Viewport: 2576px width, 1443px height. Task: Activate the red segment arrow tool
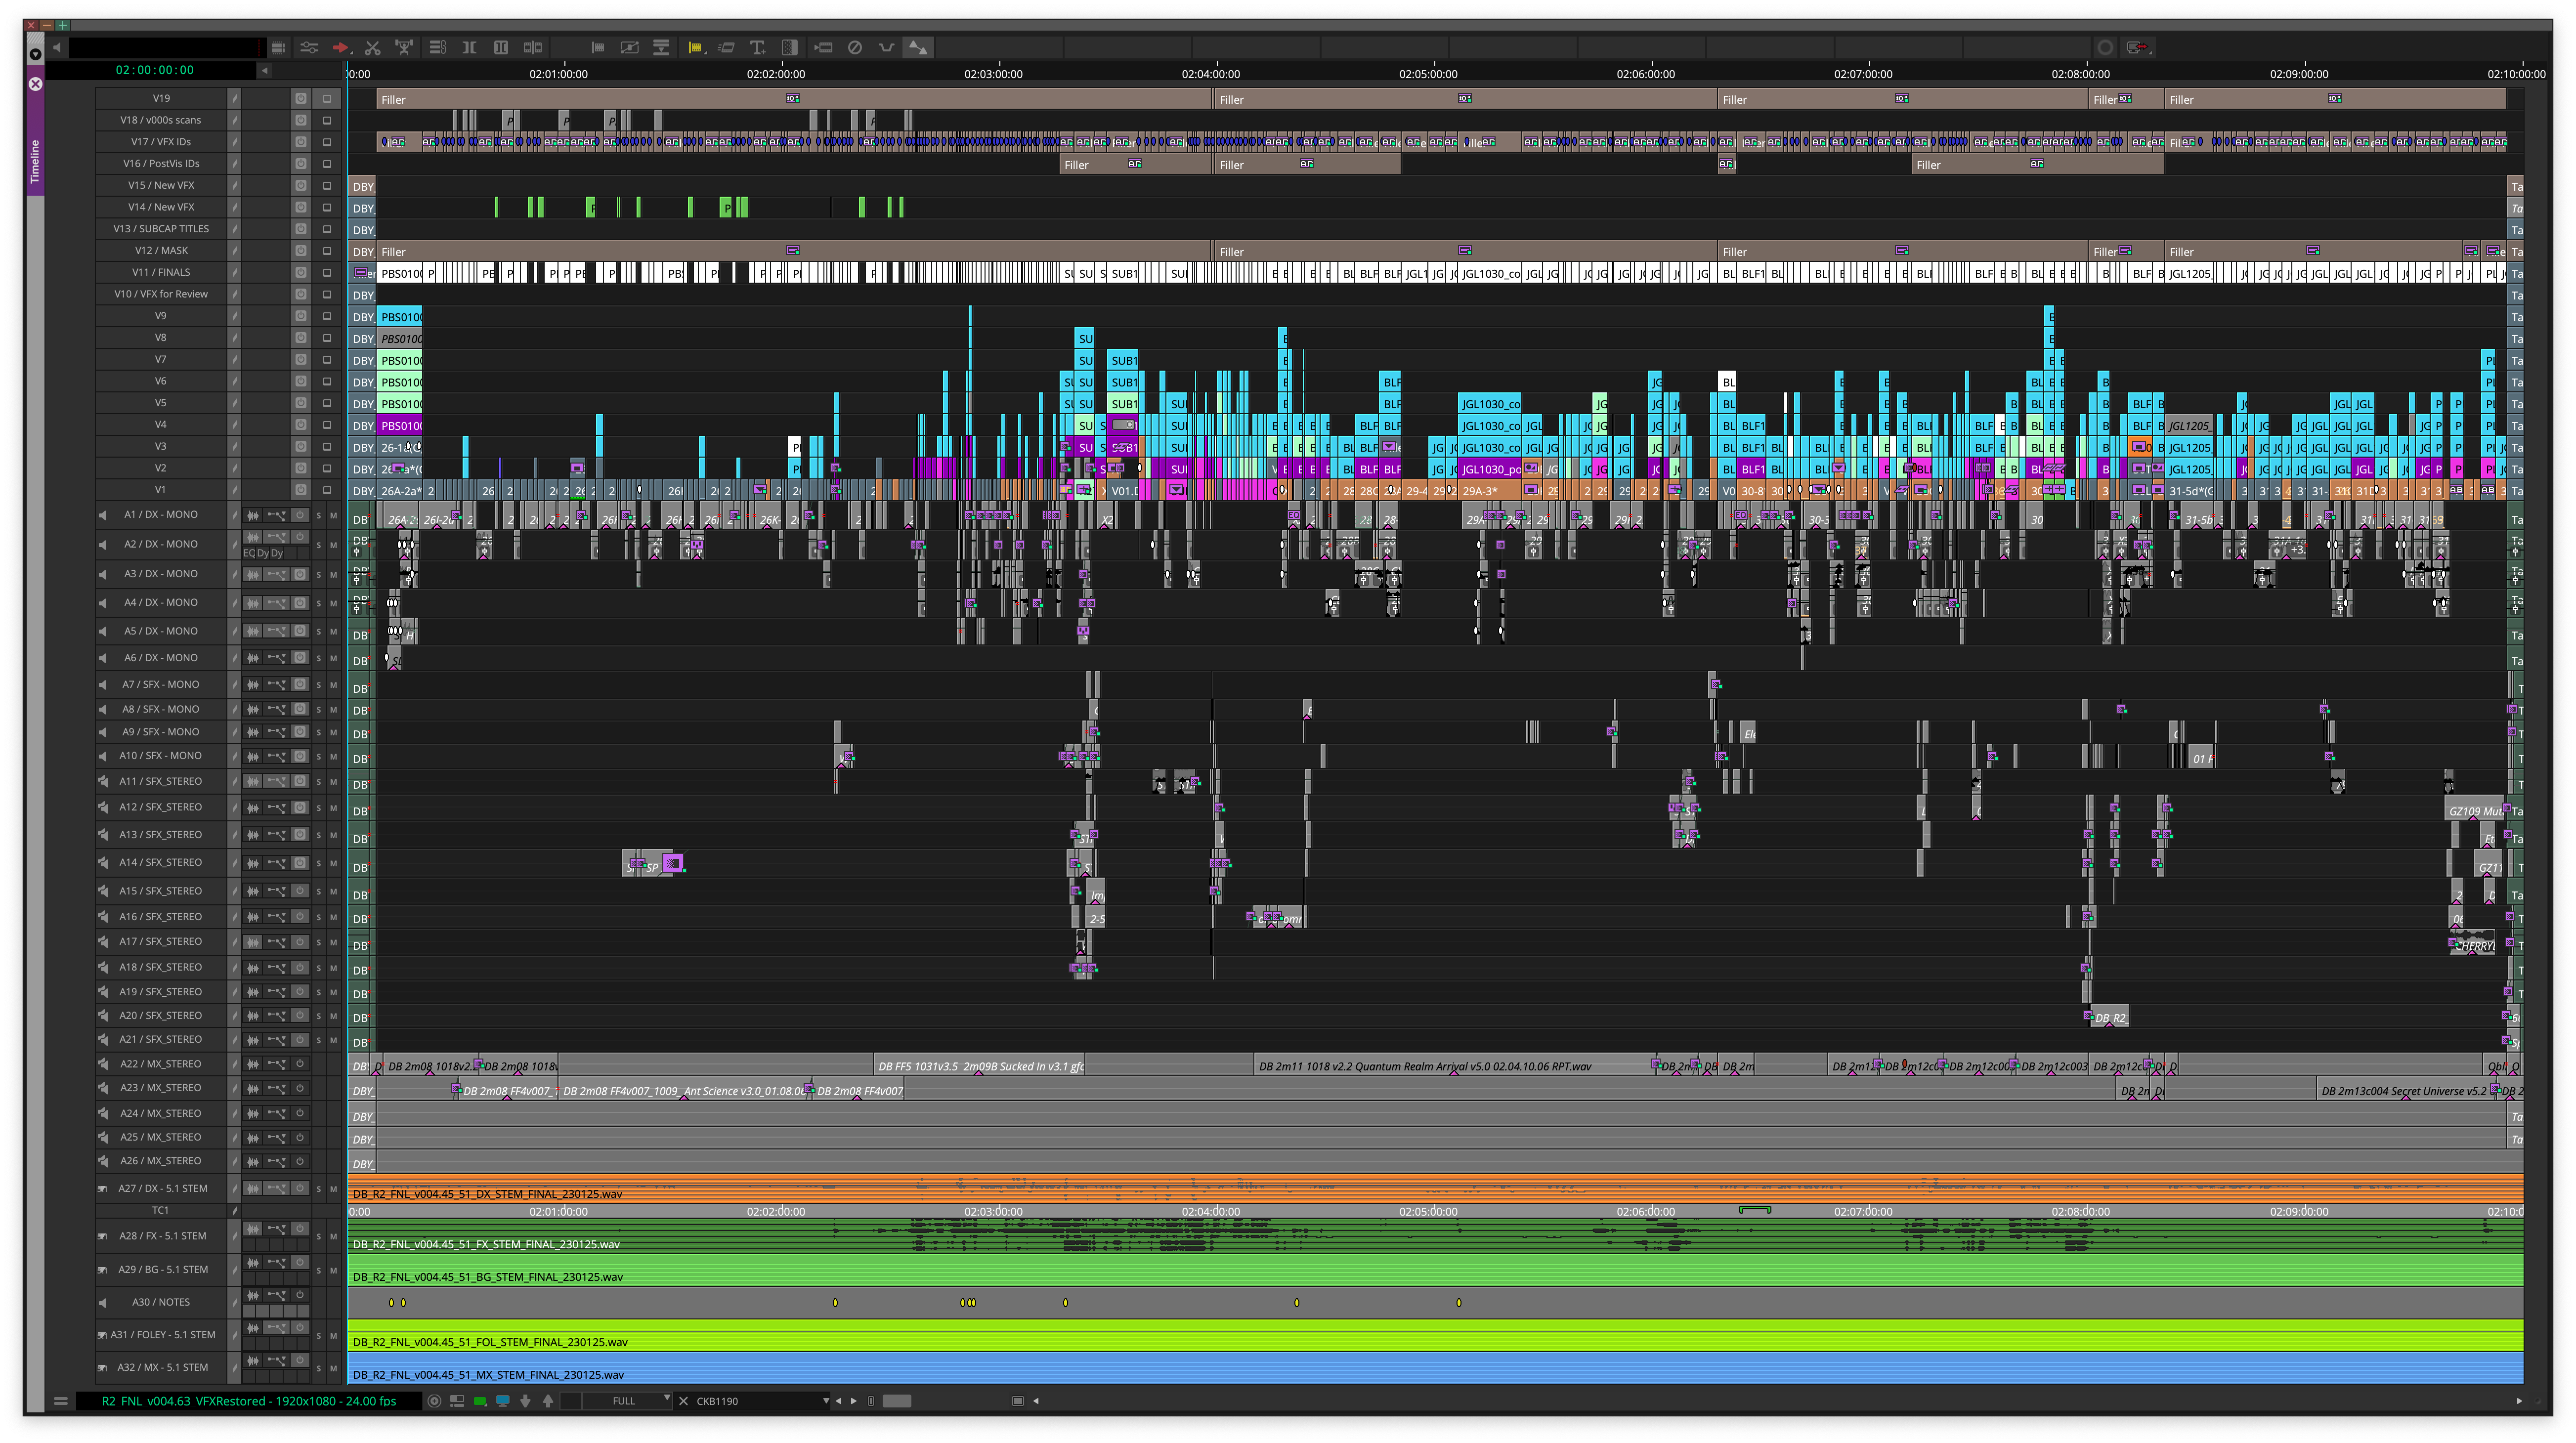click(341, 47)
